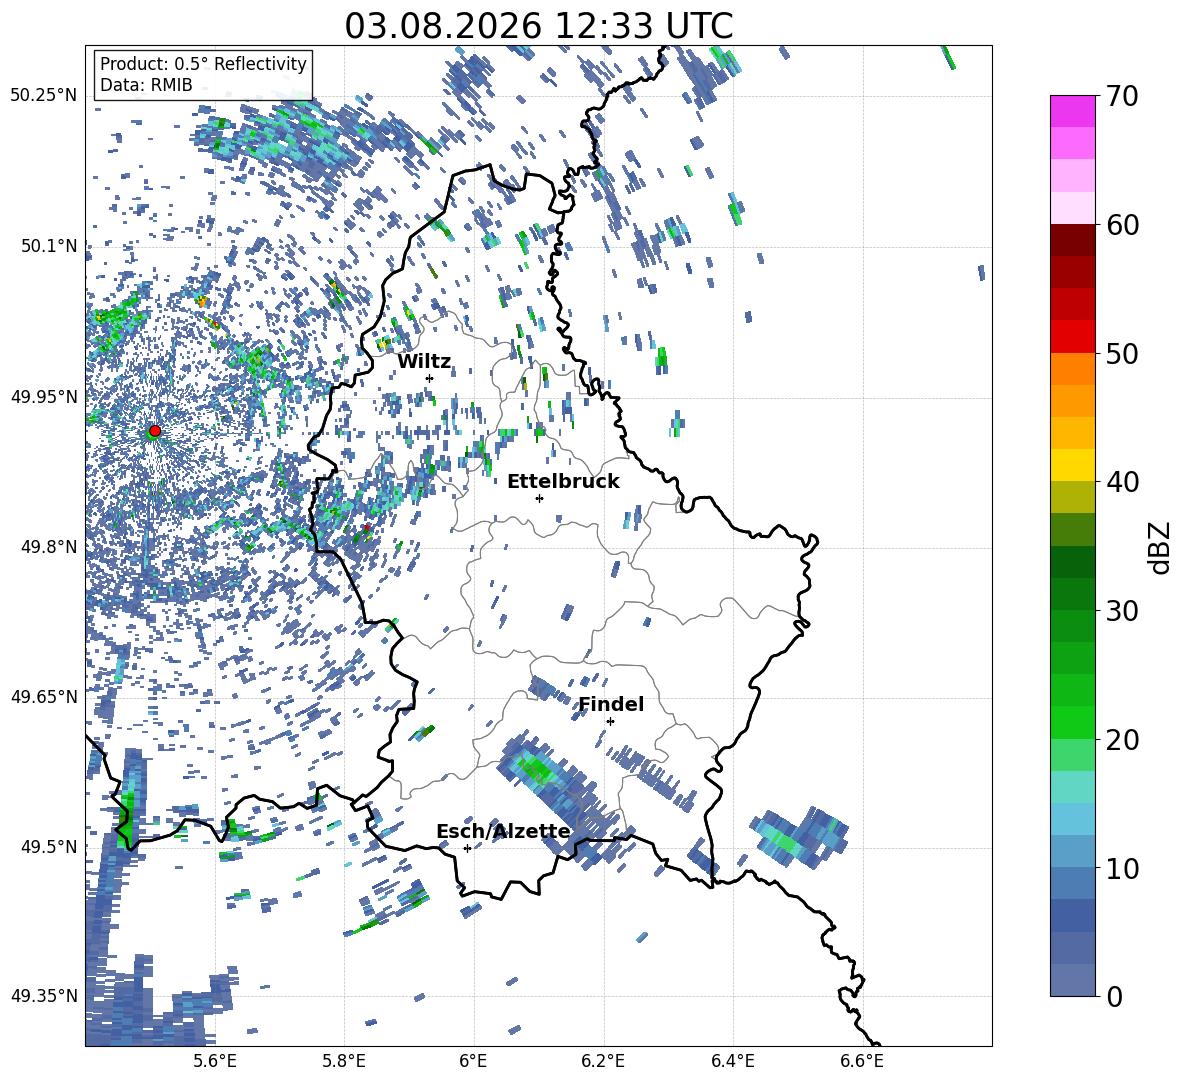The width and height of the screenshot is (1184, 1081).
Task: Click the red 50 dBZ colorbar segment
Action: click(1072, 337)
